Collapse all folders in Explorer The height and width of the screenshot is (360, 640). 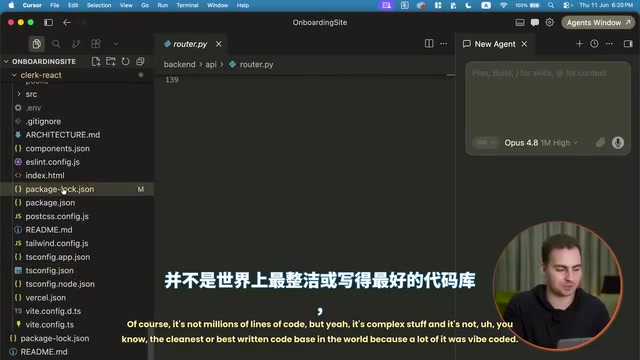click(x=140, y=62)
